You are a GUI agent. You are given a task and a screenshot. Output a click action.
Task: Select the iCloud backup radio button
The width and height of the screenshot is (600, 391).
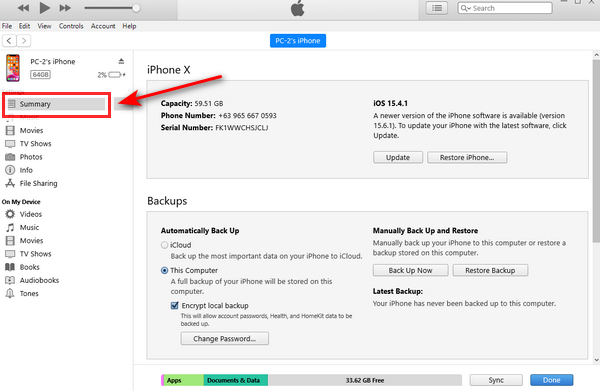(165, 245)
